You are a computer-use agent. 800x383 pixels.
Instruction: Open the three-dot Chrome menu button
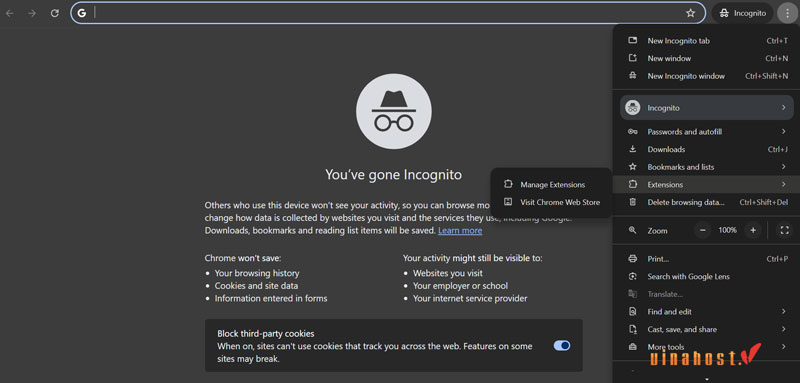tap(787, 13)
